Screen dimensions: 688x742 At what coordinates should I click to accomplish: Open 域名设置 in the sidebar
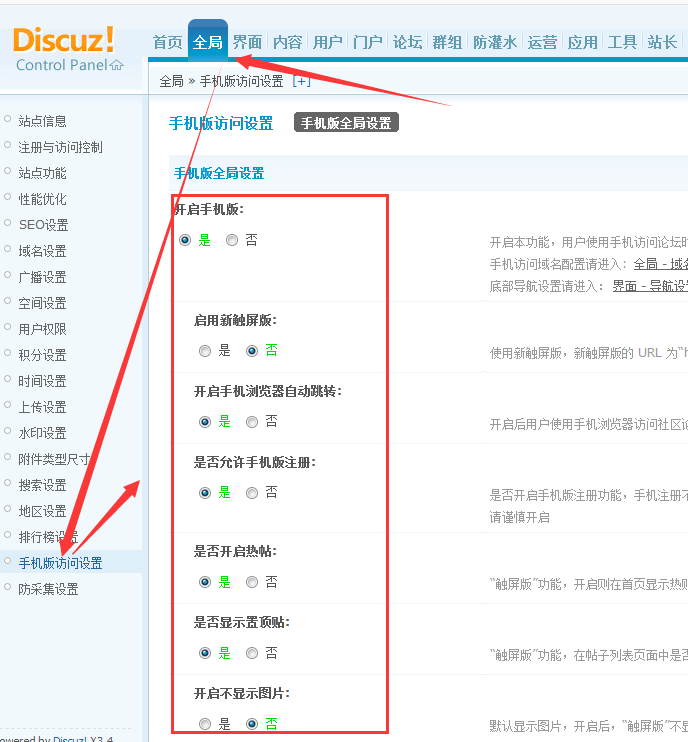tap(42, 251)
